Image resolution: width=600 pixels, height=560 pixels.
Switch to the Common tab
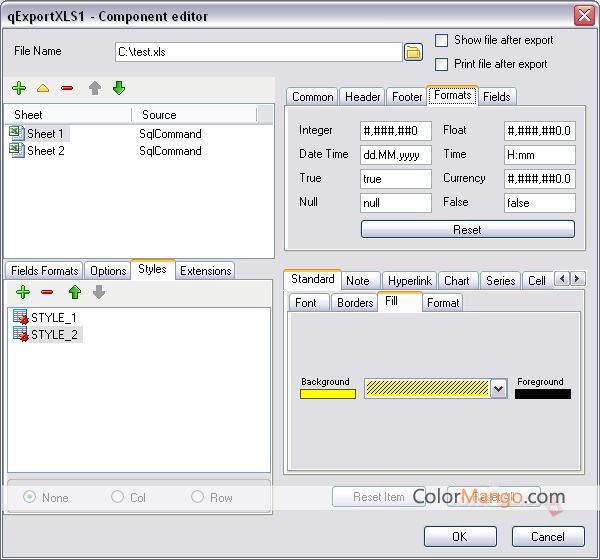312,97
